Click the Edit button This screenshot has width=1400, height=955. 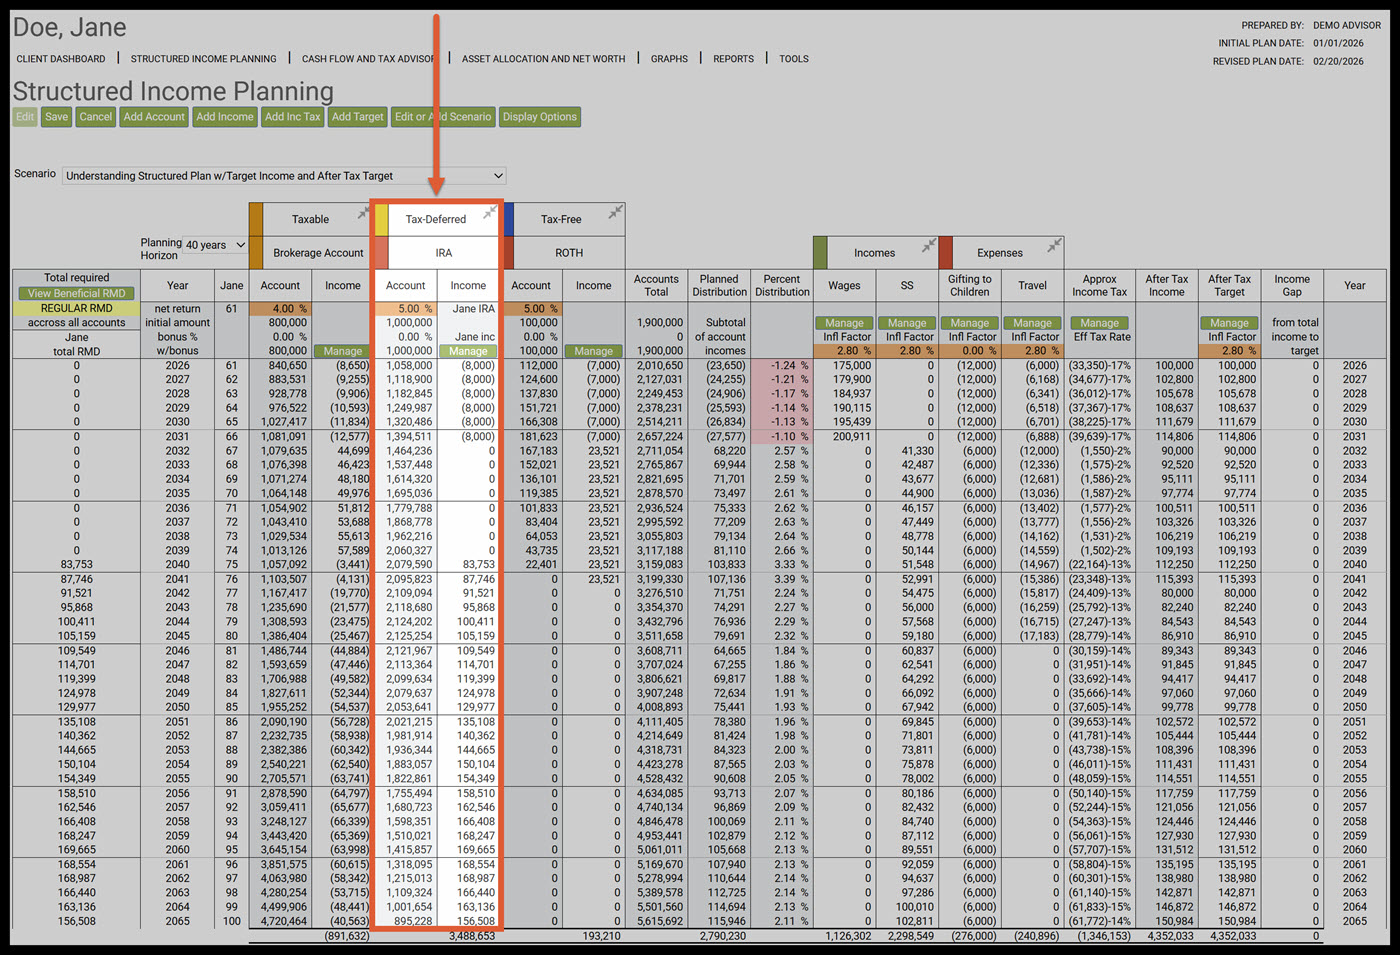tap(25, 117)
